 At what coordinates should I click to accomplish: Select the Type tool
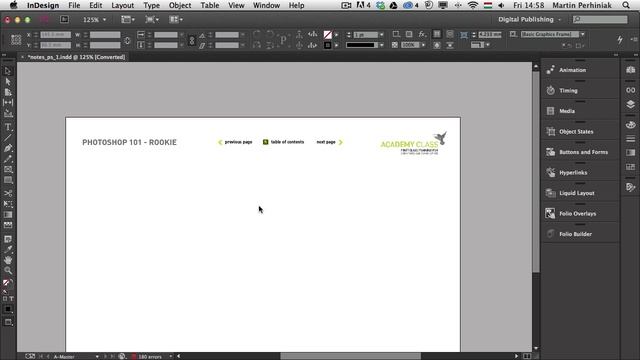(8, 127)
